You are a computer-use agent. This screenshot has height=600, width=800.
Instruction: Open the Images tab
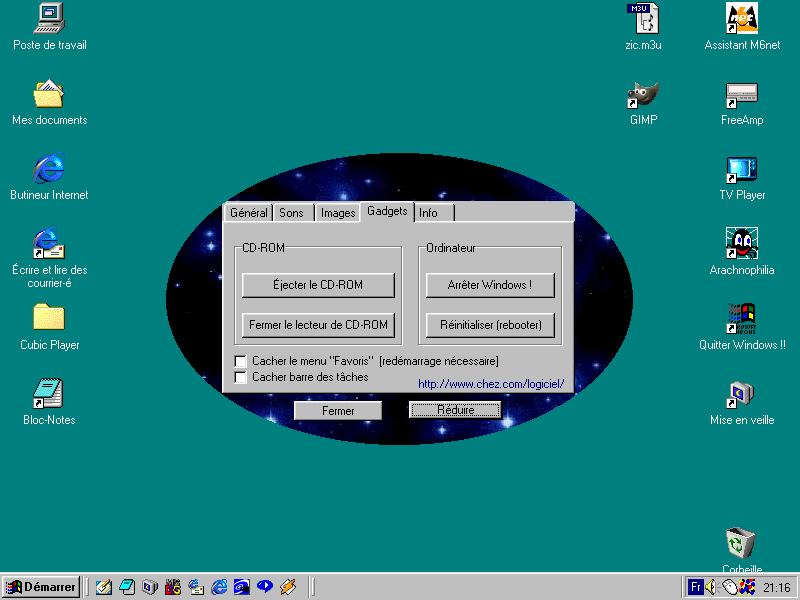click(x=338, y=213)
